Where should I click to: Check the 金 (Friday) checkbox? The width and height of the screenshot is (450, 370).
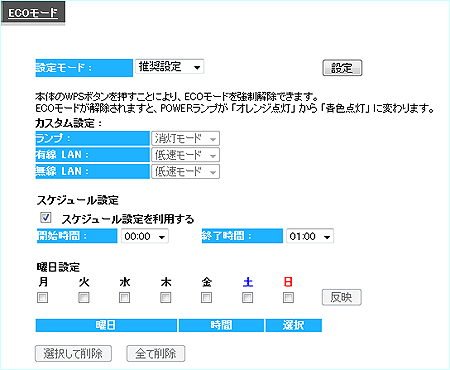click(206, 297)
